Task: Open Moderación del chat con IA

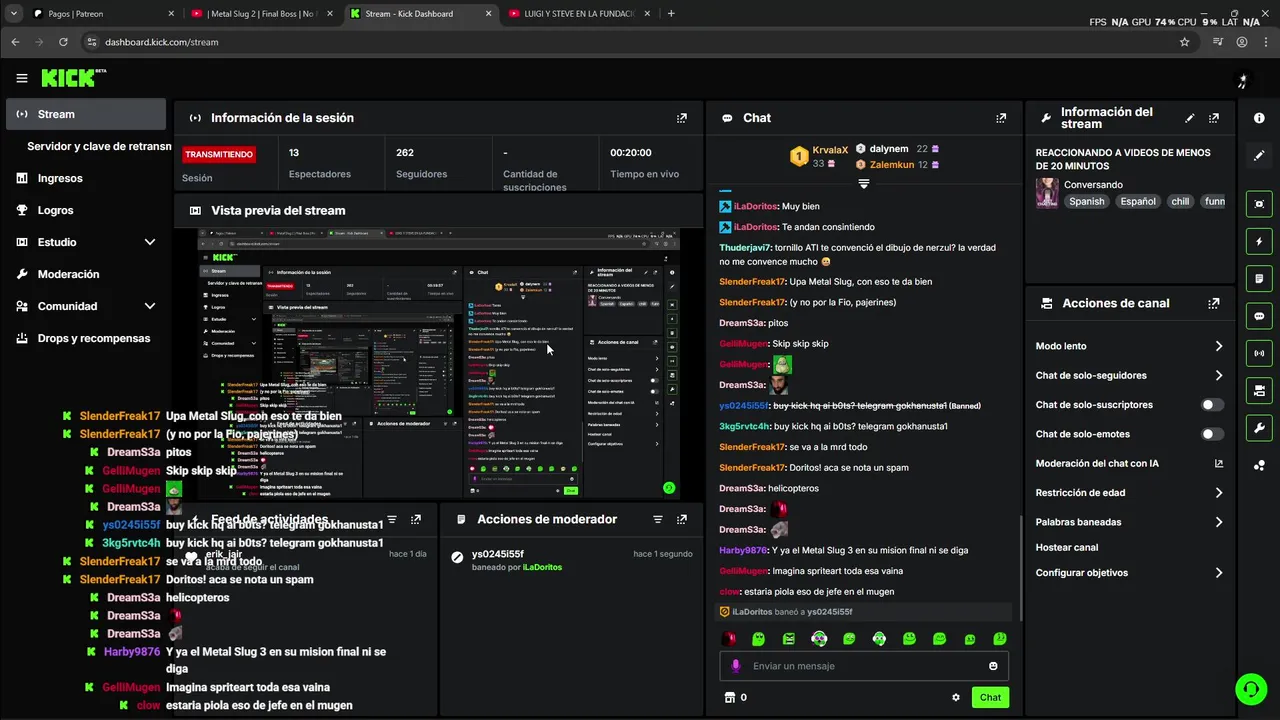Action: pos(1129,463)
